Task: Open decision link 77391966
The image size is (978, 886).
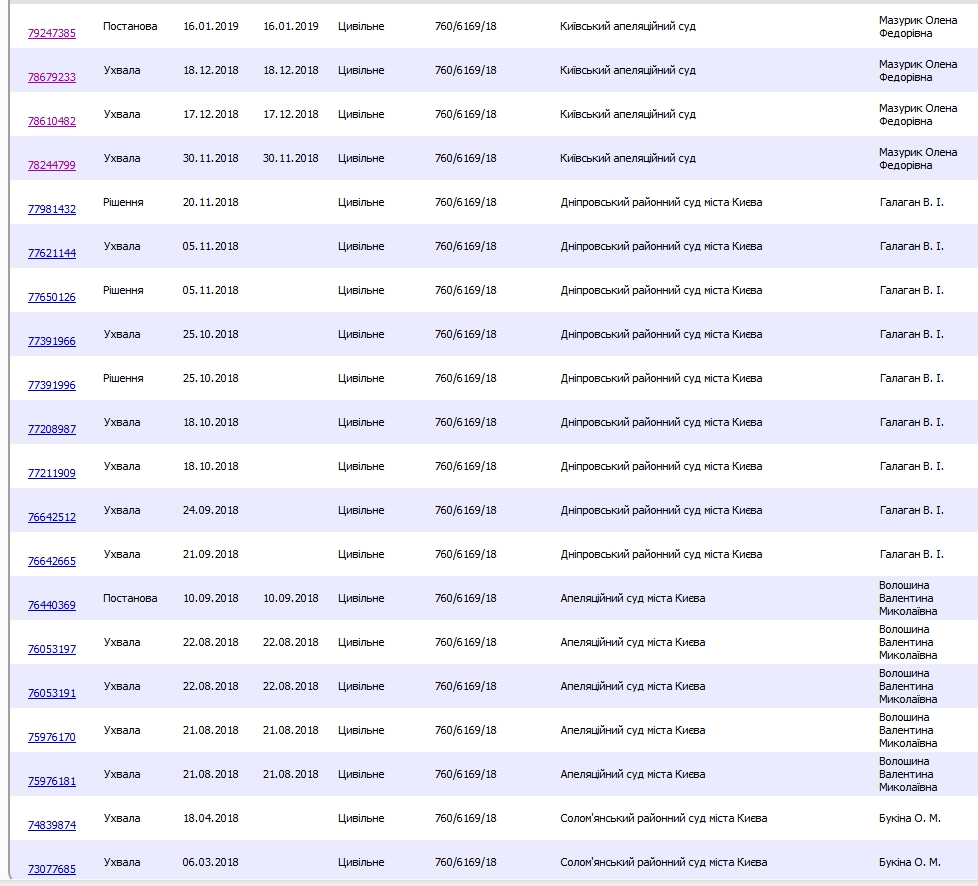Action: pos(52,341)
